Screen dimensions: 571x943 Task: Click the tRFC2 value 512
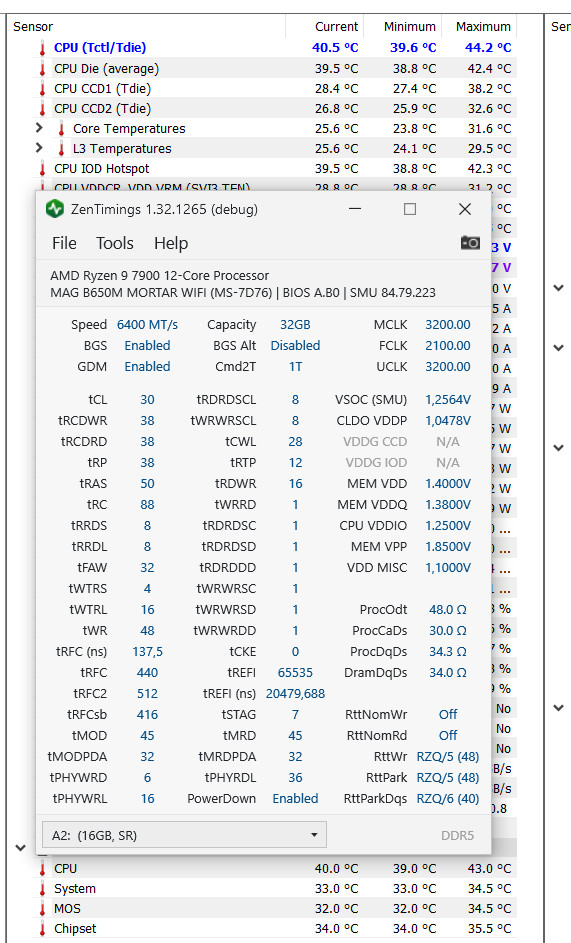coord(147,694)
